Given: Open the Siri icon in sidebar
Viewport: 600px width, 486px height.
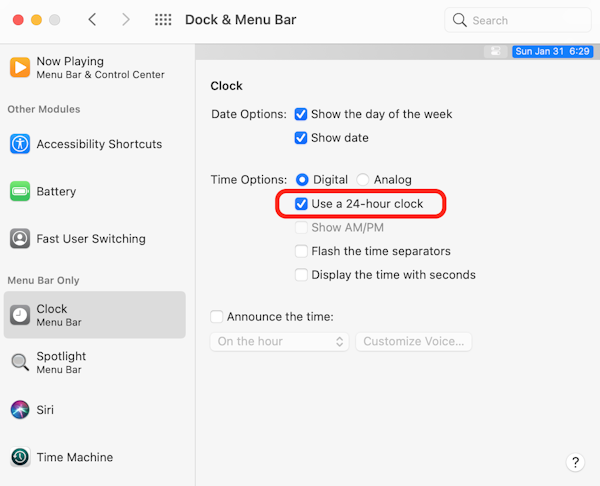Looking at the screenshot, I should coord(20,410).
